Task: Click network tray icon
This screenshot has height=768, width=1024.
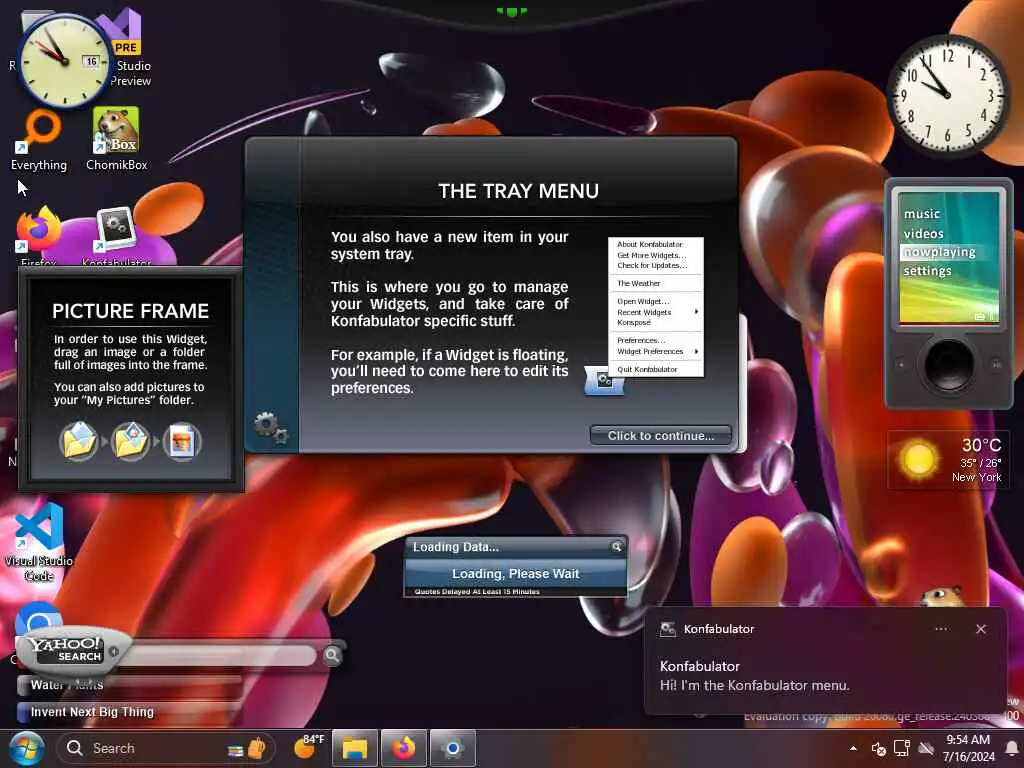Action: [x=902, y=748]
